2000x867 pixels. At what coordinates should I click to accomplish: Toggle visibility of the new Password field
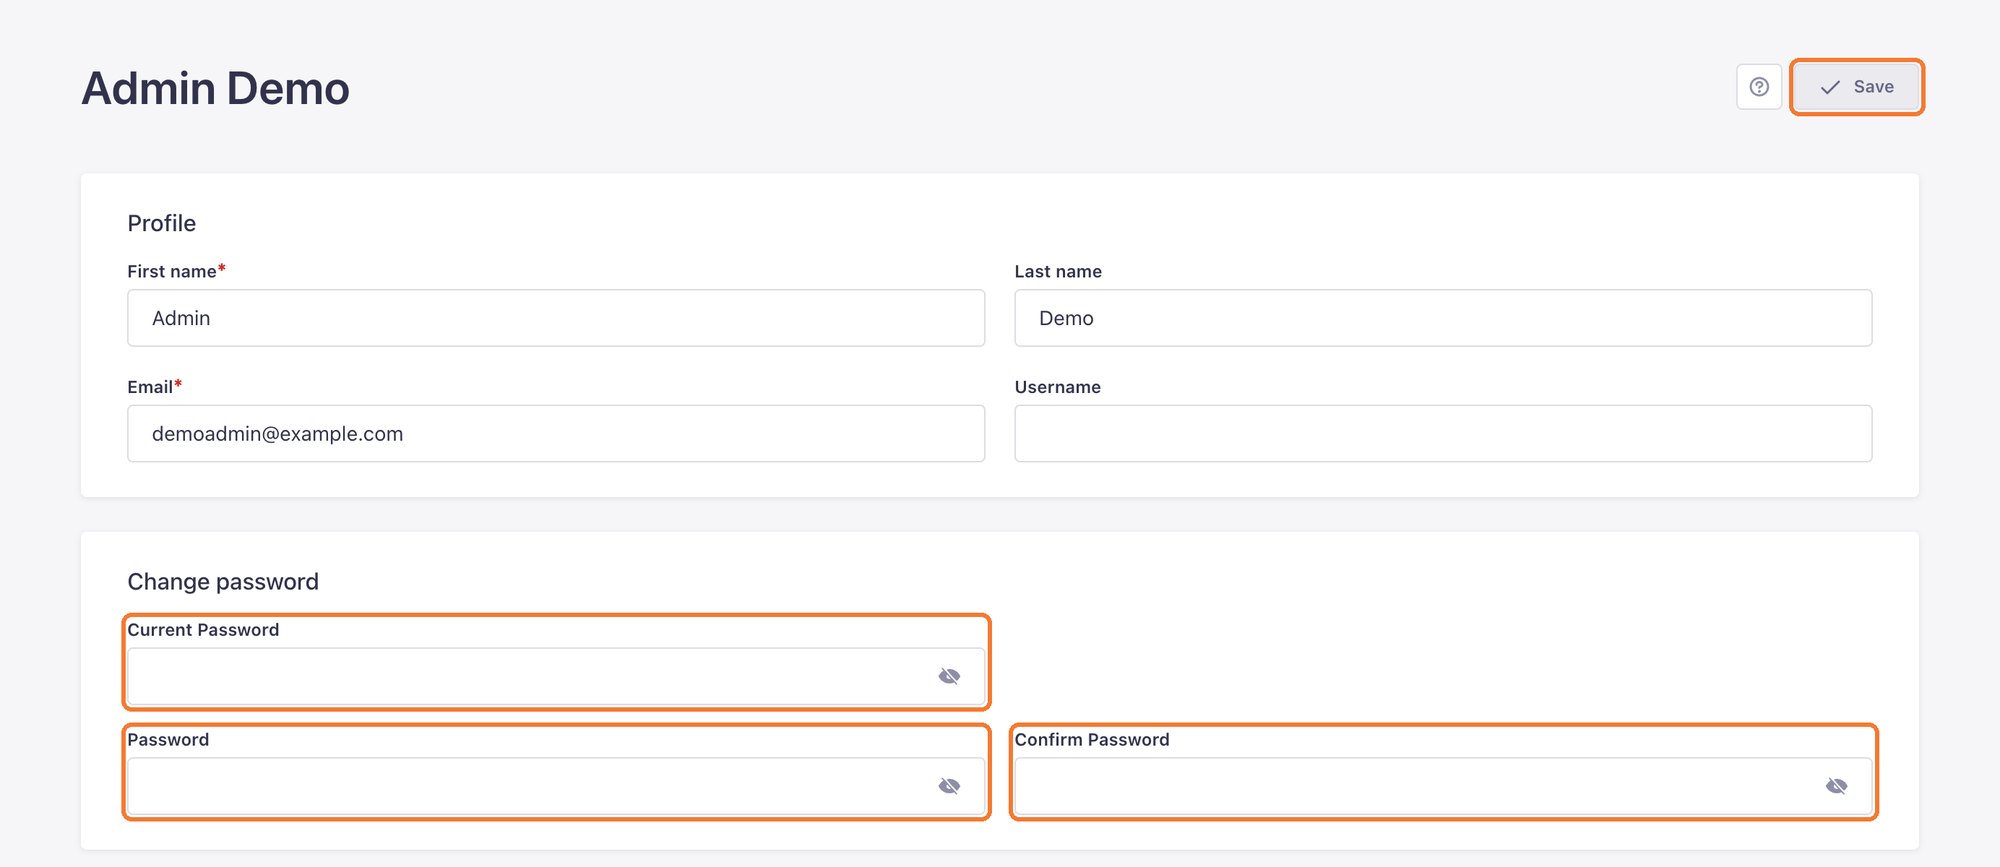(949, 787)
